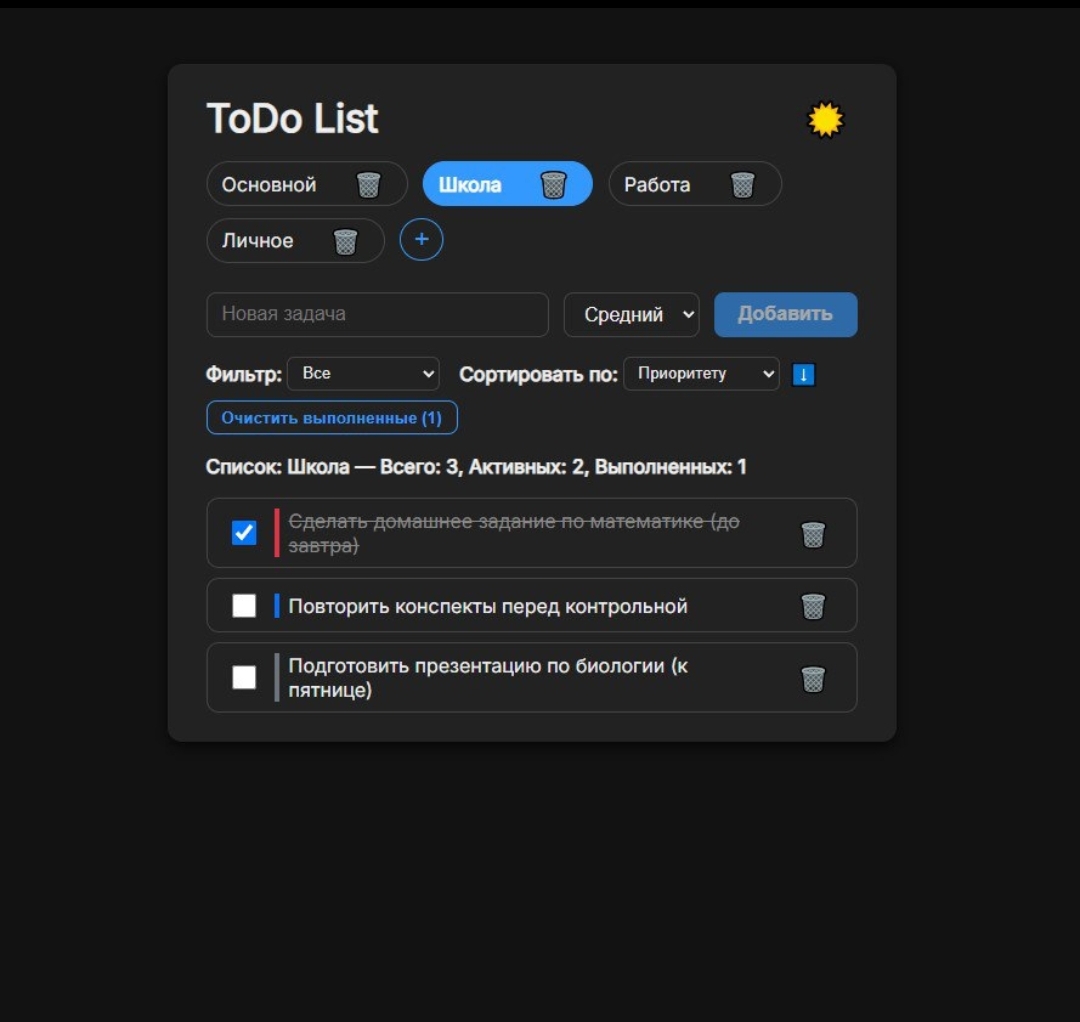Click the Сортировать по: label
The width and height of the screenshot is (1080, 1022).
[538, 375]
